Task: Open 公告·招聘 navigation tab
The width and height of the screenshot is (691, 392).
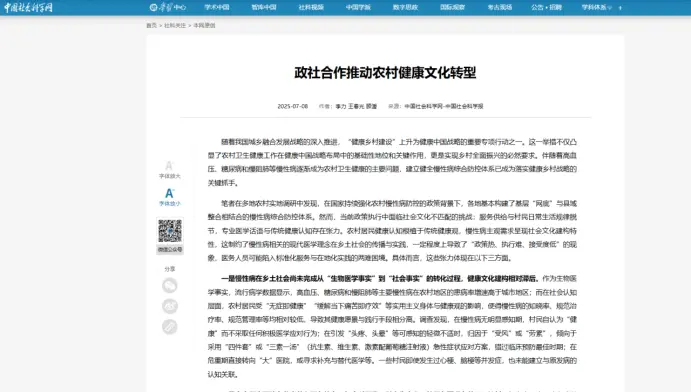Action: tap(546, 7)
